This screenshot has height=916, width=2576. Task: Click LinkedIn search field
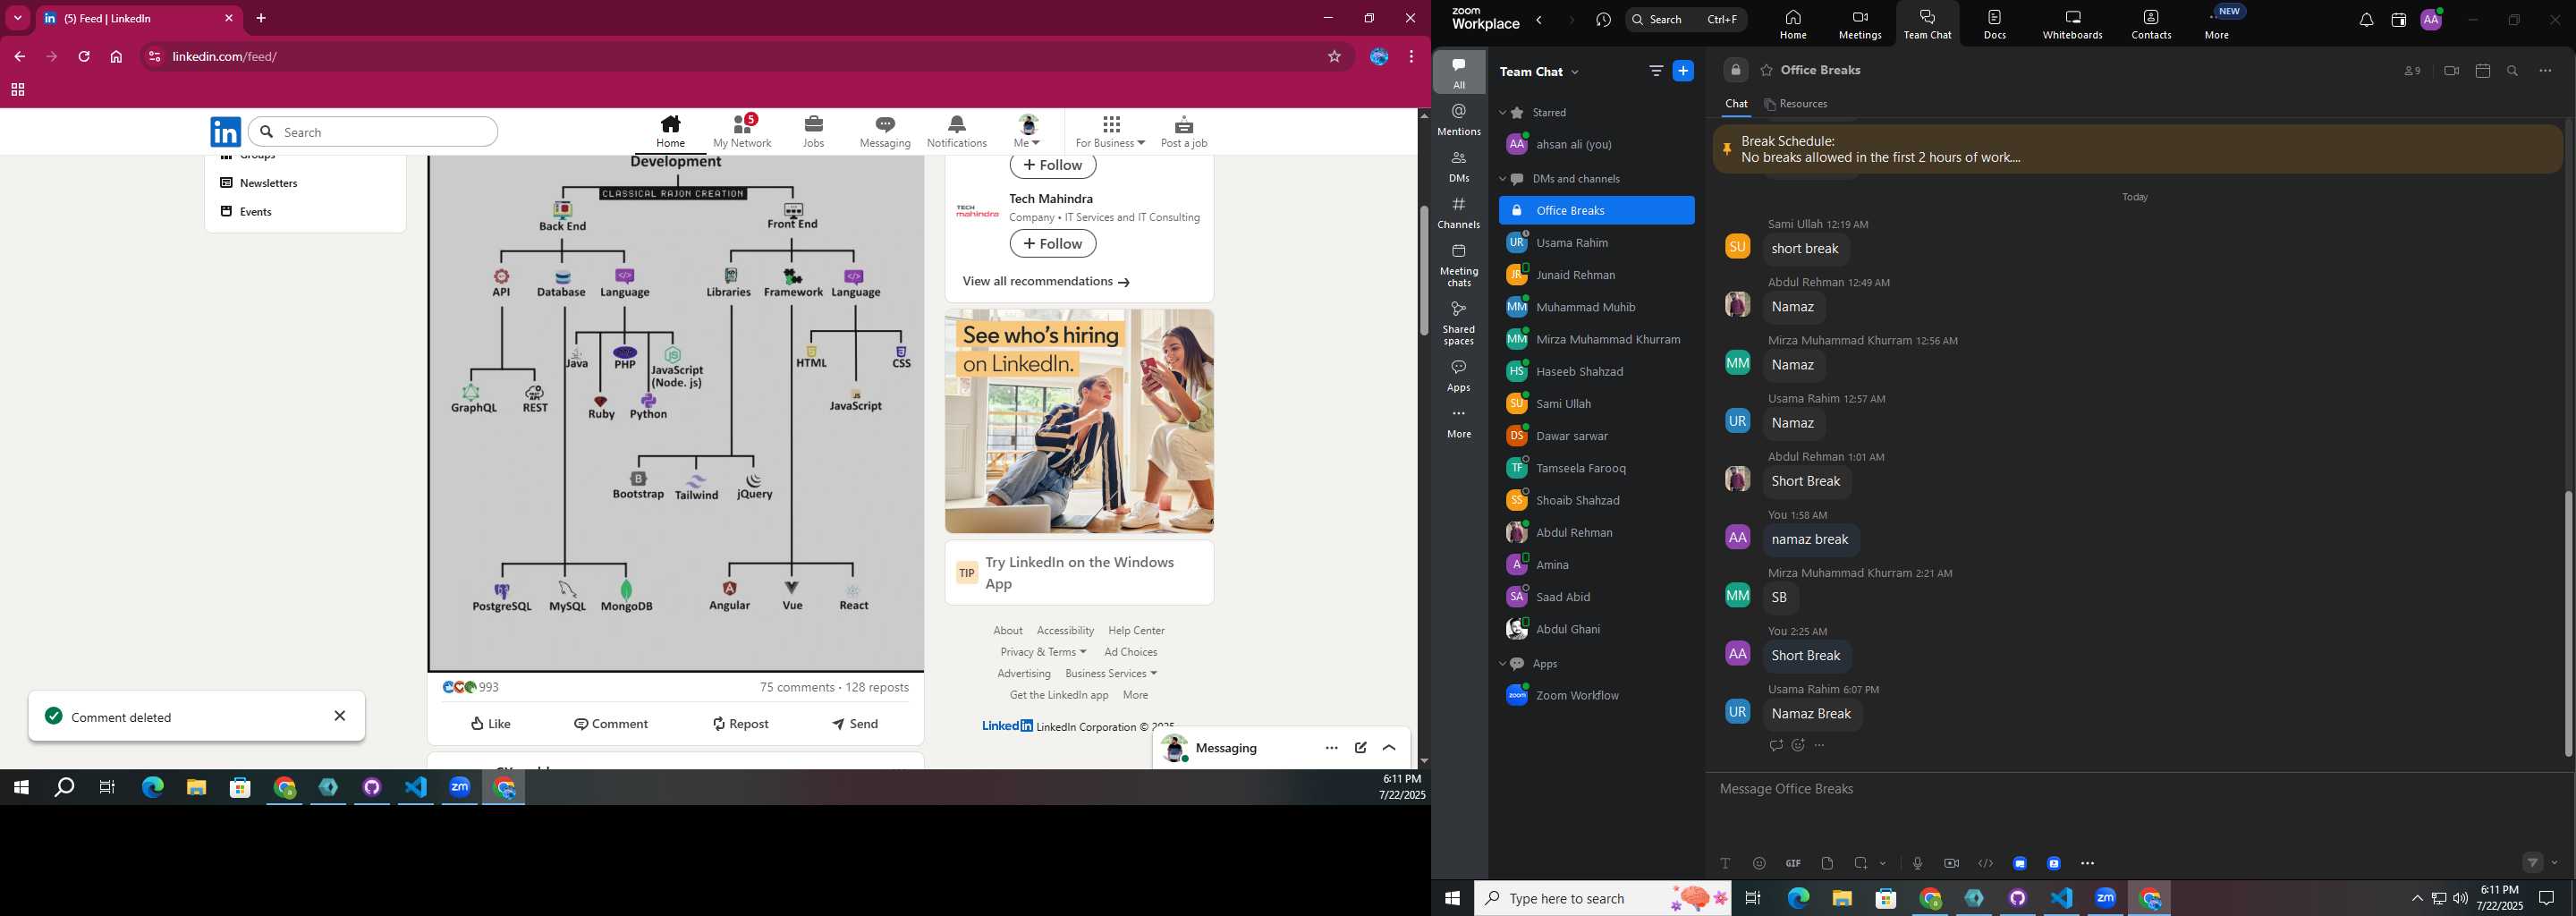click(x=373, y=132)
